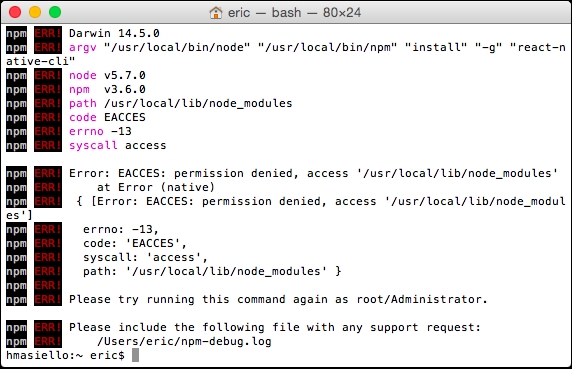Click the "syscall: 'access'," object line
Image resolution: width=572 pixels, height=369 pixels.
[146, 257]
